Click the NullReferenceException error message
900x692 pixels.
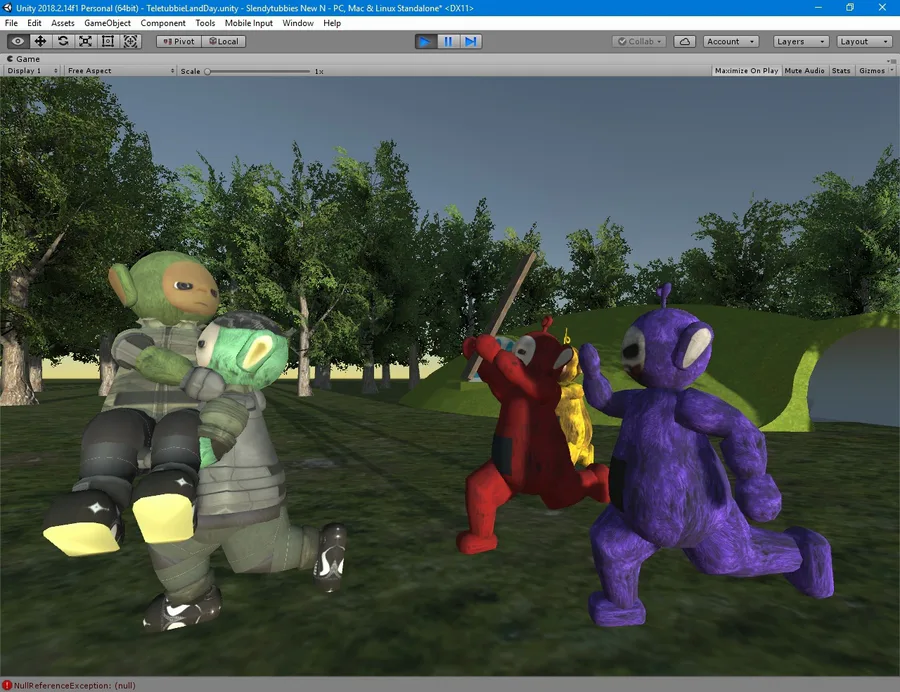coord(75,685)
